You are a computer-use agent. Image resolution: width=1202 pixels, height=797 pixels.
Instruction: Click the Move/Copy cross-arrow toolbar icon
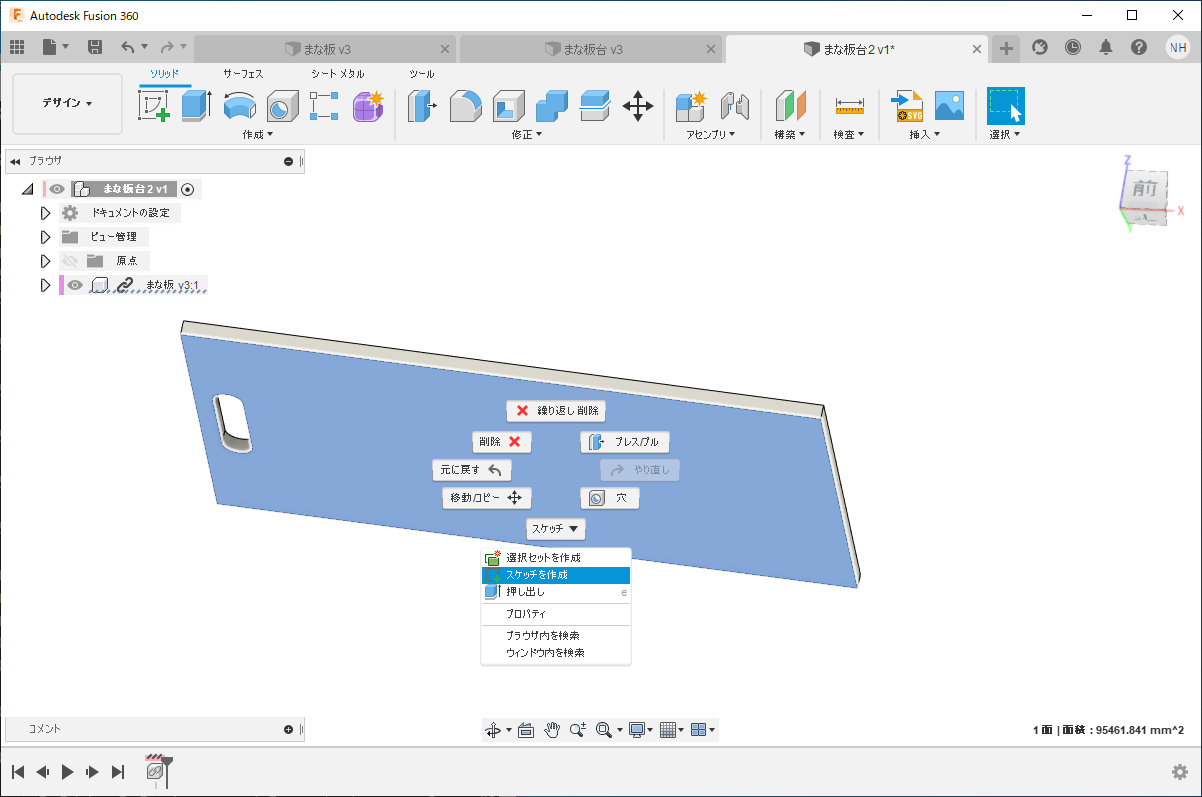pyautogui.click(x=637, y=105)
